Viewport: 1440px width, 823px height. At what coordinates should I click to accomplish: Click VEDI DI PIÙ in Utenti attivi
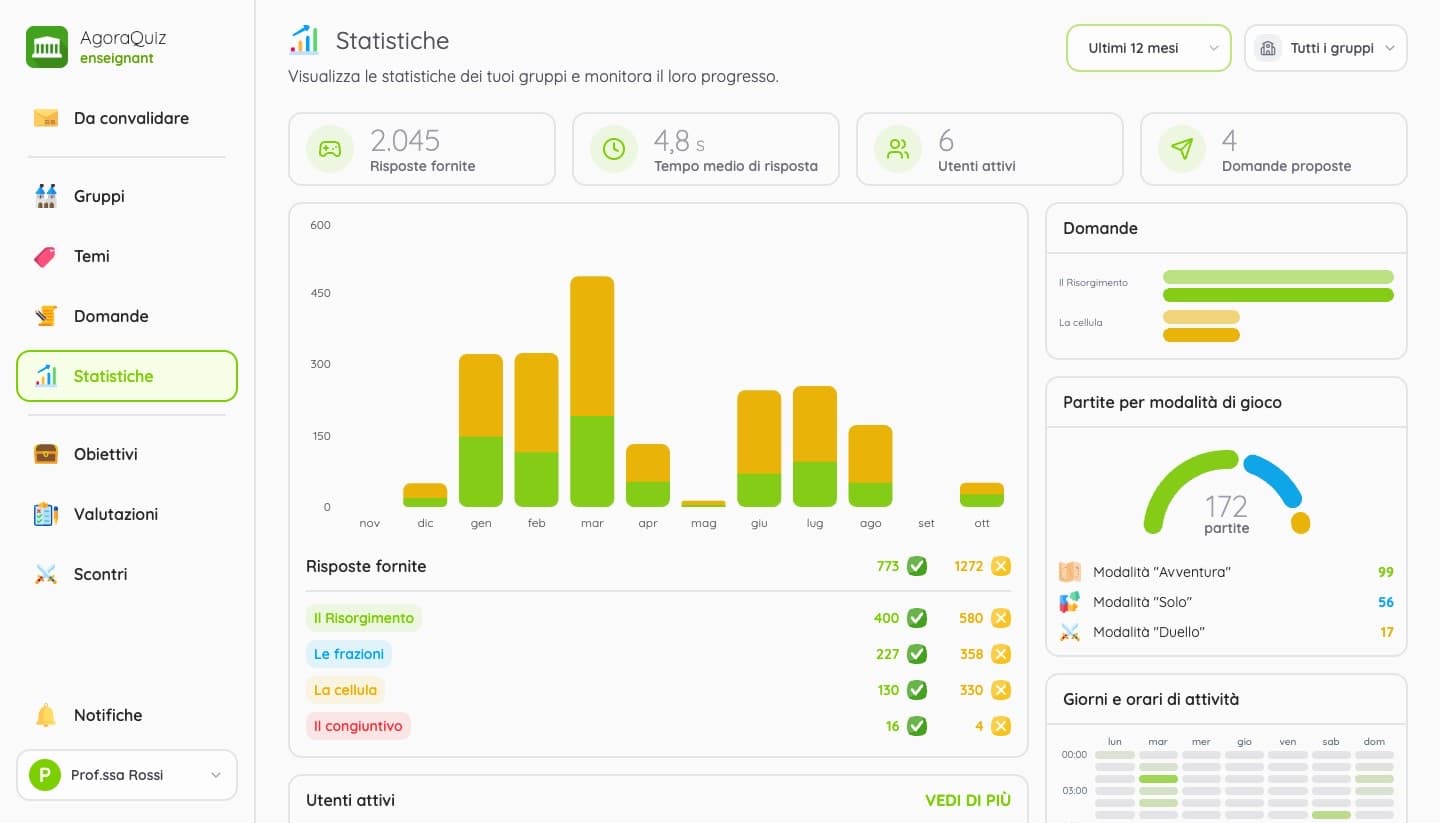968,800
